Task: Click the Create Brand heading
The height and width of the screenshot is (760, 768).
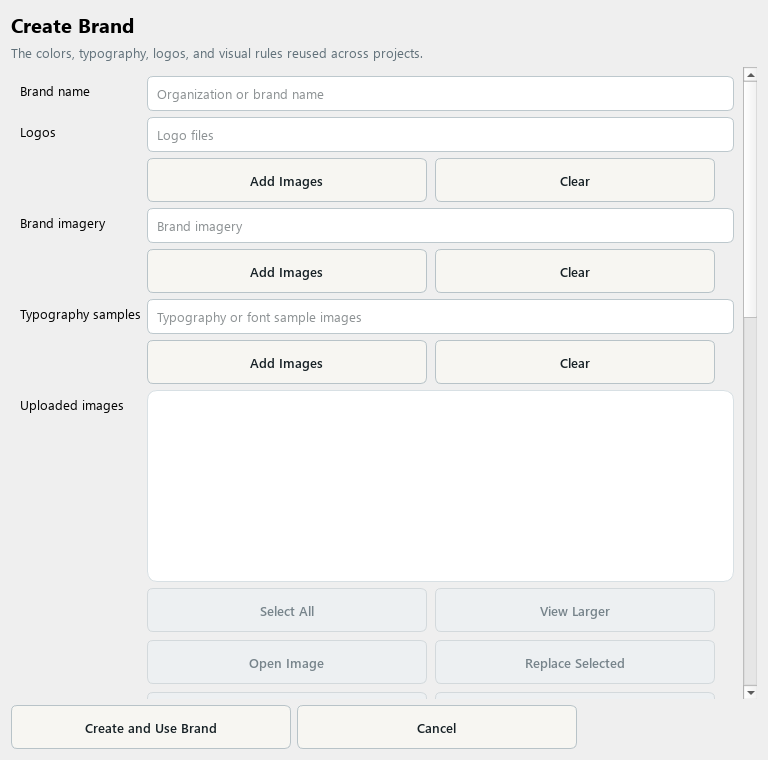Action: pyautogui.click(x=72, y=26)
